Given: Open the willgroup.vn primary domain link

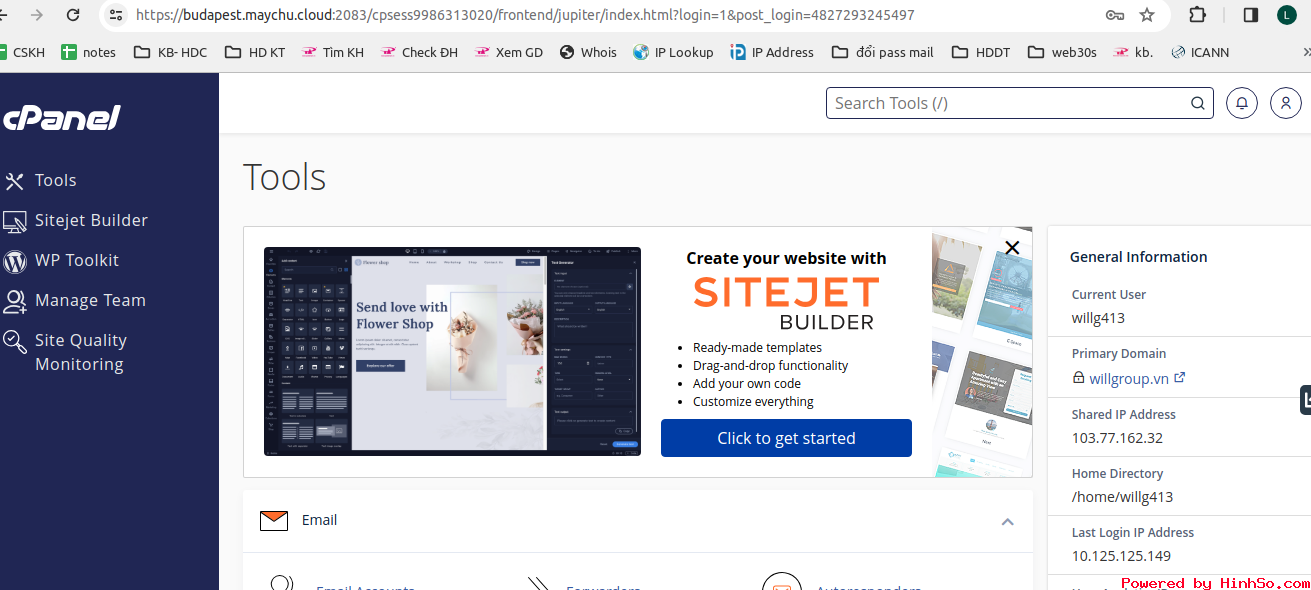Looking at the screenshot, I should tap(1129, 378).
